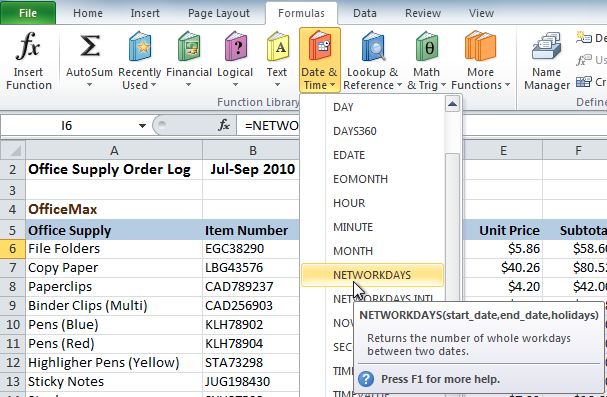Switch to the Home tab
607x397 pixels.
[88, 13]
